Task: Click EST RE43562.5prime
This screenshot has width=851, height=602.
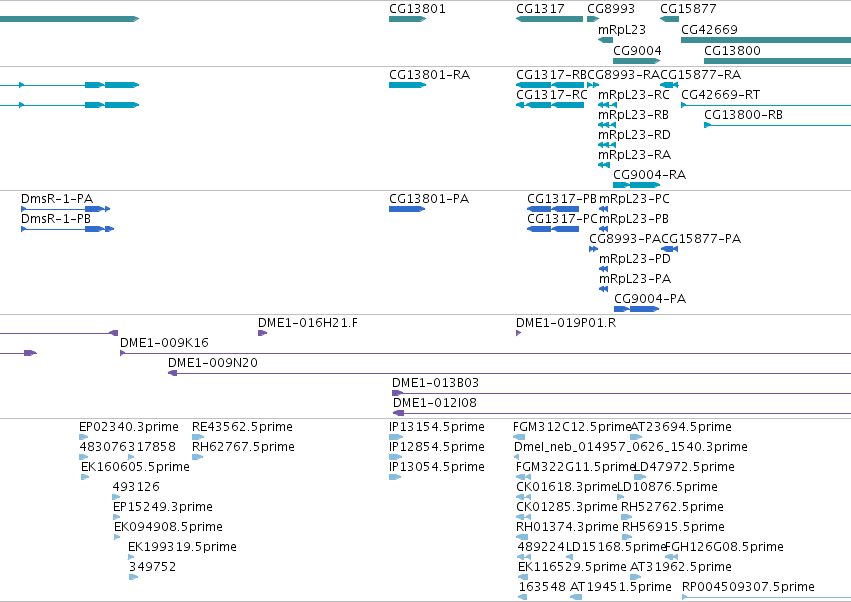Action: click(x=198, y=437)
